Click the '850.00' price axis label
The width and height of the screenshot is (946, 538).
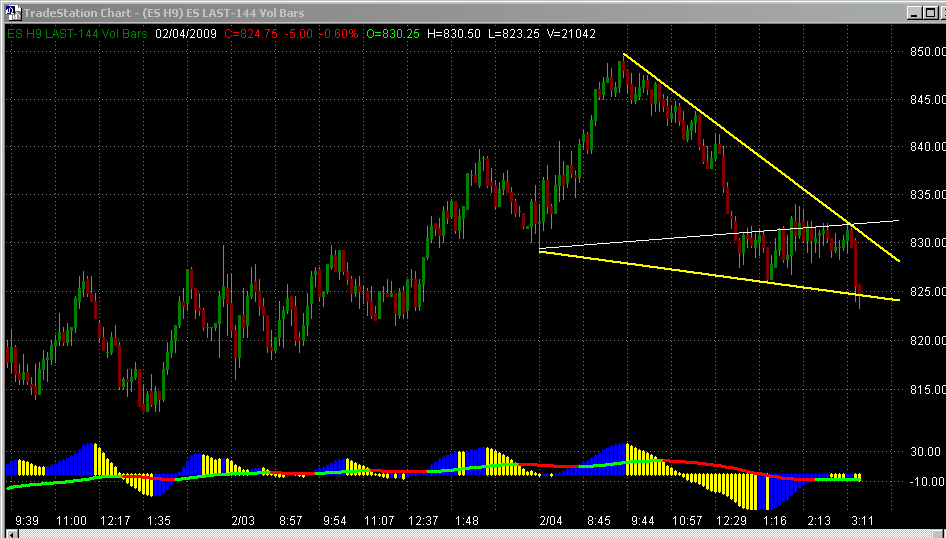(x=927, y=52)
